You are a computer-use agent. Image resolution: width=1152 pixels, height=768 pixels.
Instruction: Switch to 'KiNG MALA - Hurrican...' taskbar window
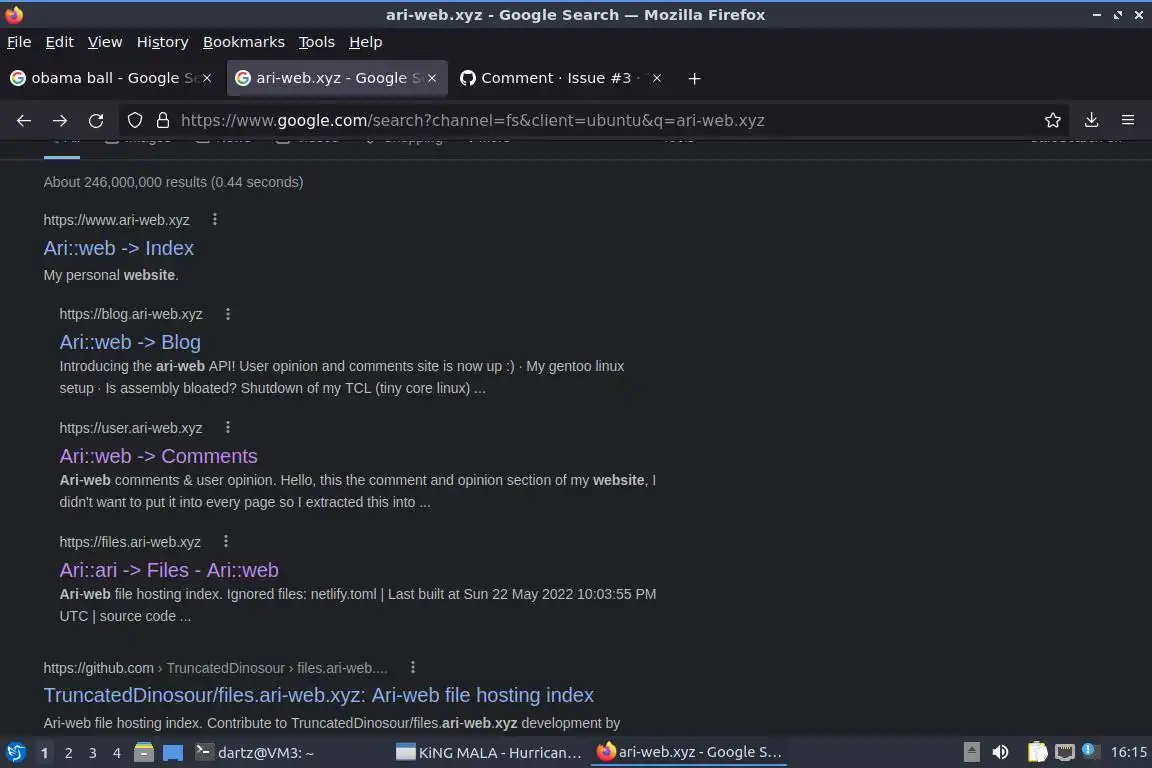[489, 753]
